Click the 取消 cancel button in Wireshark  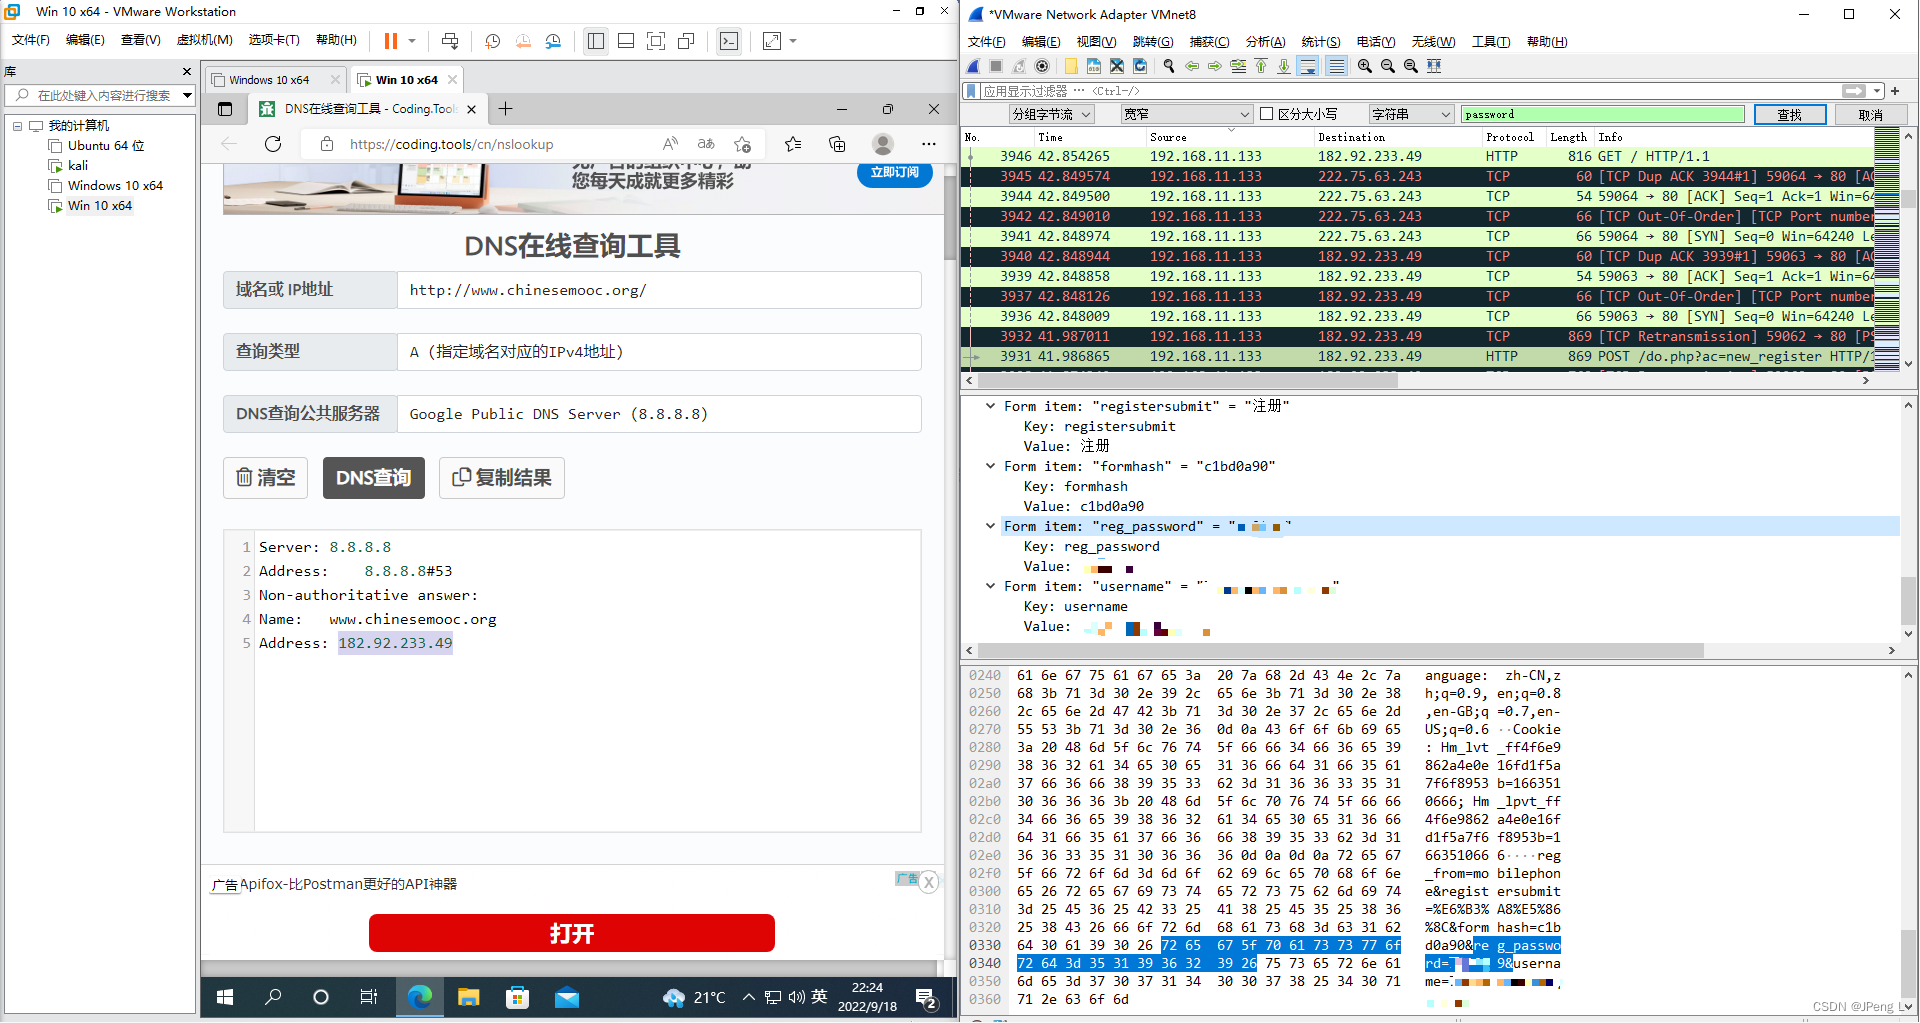[x=1870, y=114]
